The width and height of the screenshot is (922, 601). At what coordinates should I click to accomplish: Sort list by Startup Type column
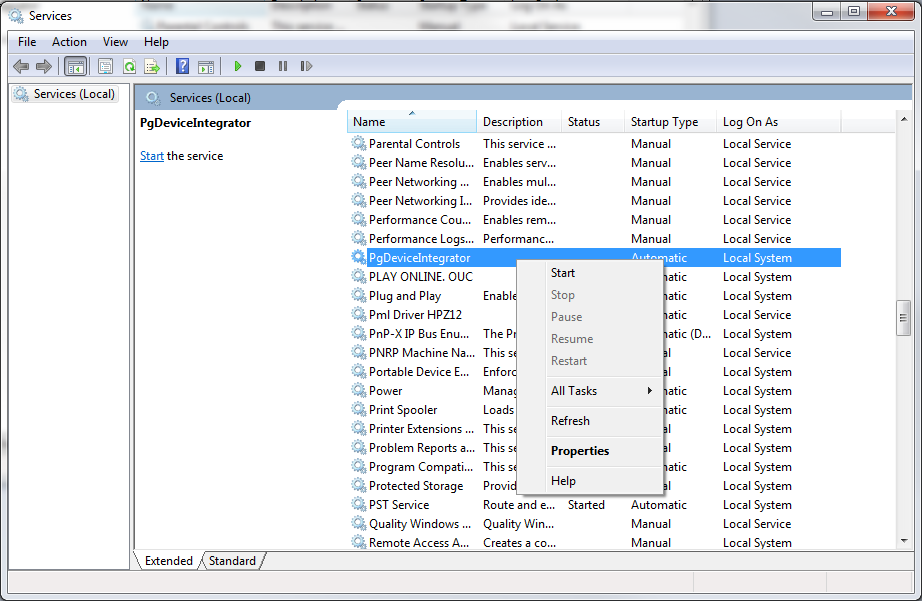665,122
